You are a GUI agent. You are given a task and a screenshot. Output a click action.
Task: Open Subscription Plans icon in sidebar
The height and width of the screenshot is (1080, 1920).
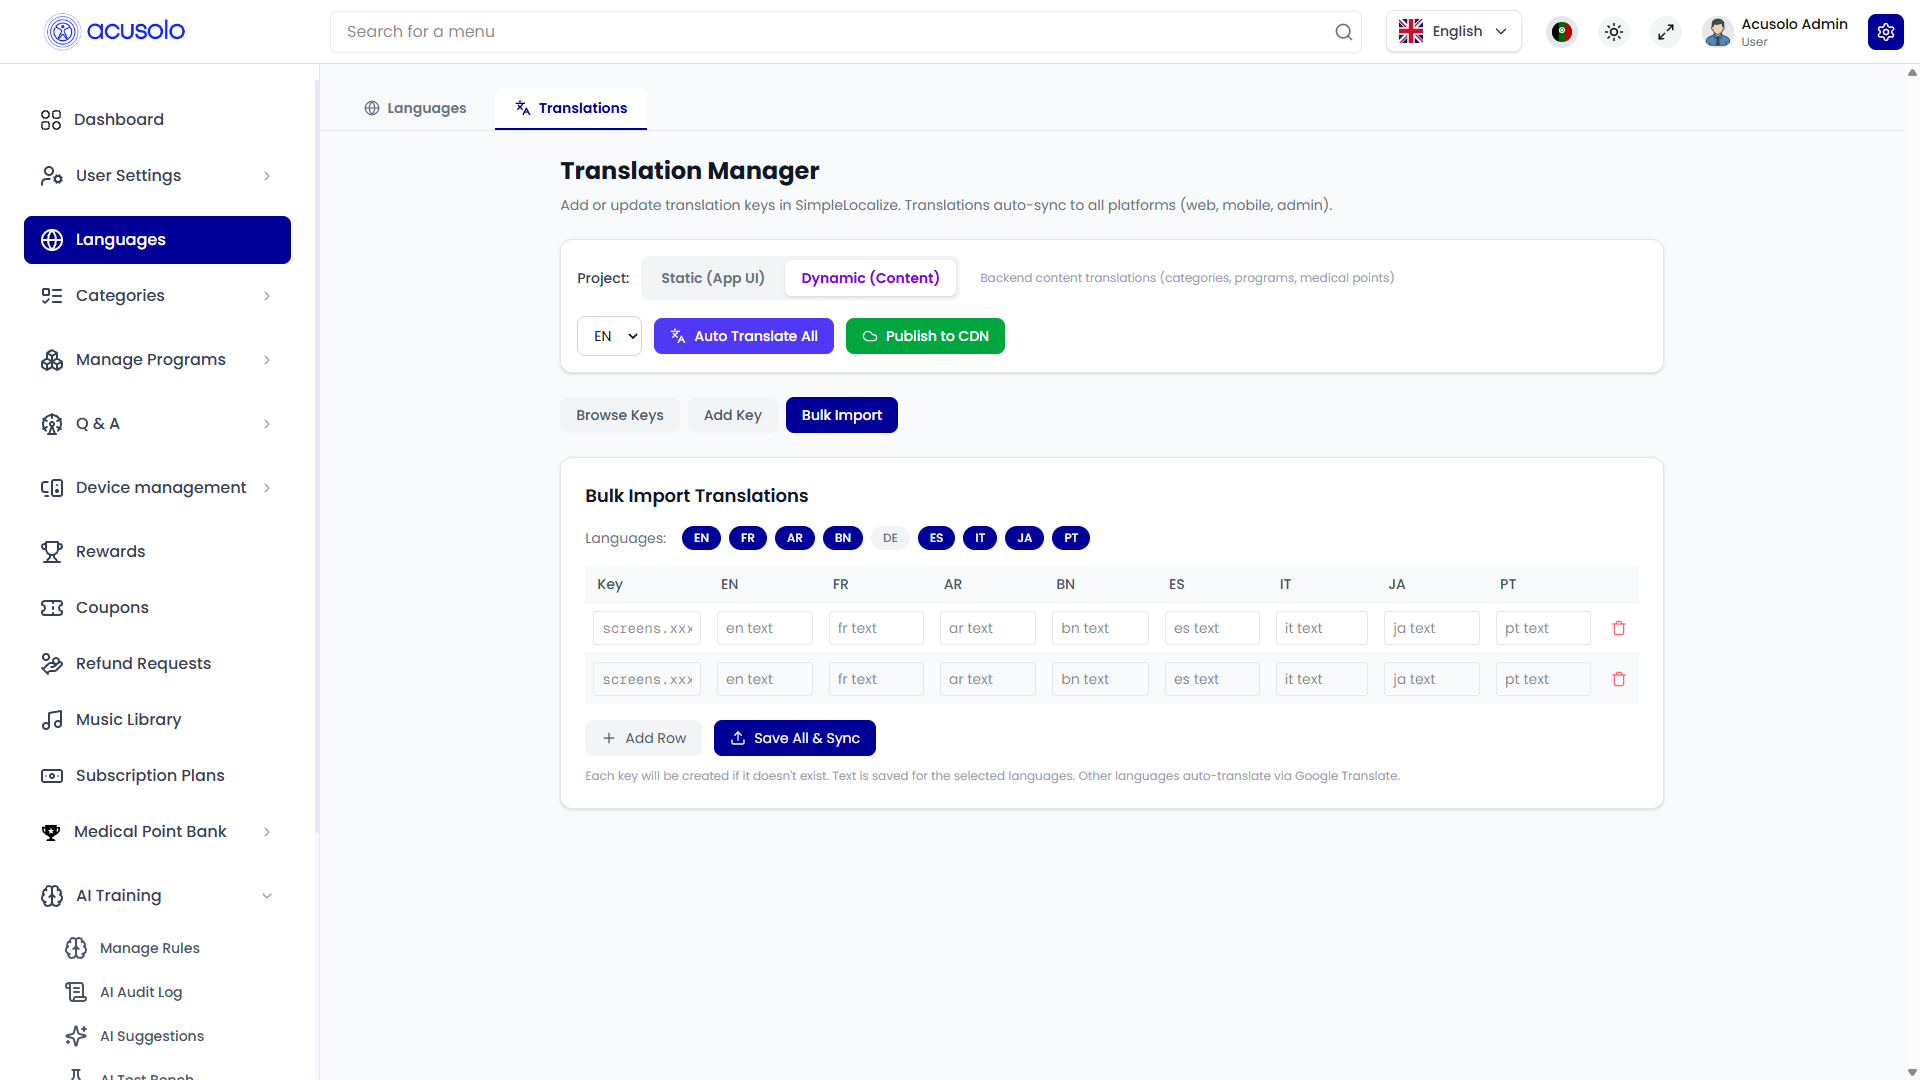[52, 776]
